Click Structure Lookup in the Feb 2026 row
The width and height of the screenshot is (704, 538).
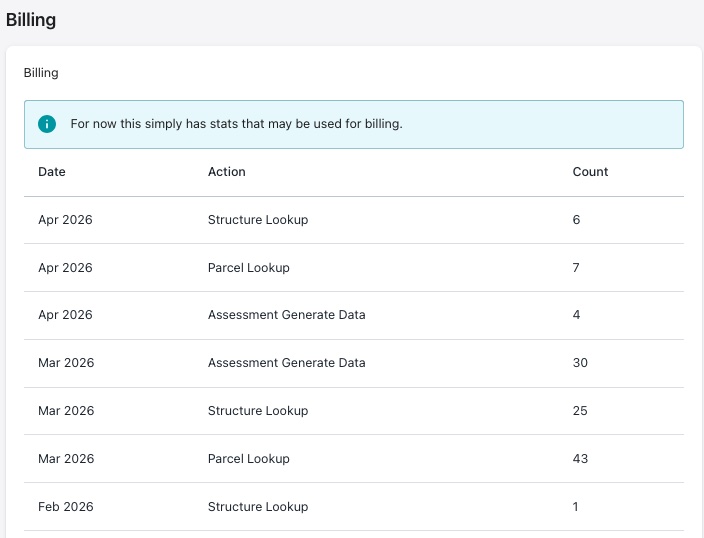[258, 507]
